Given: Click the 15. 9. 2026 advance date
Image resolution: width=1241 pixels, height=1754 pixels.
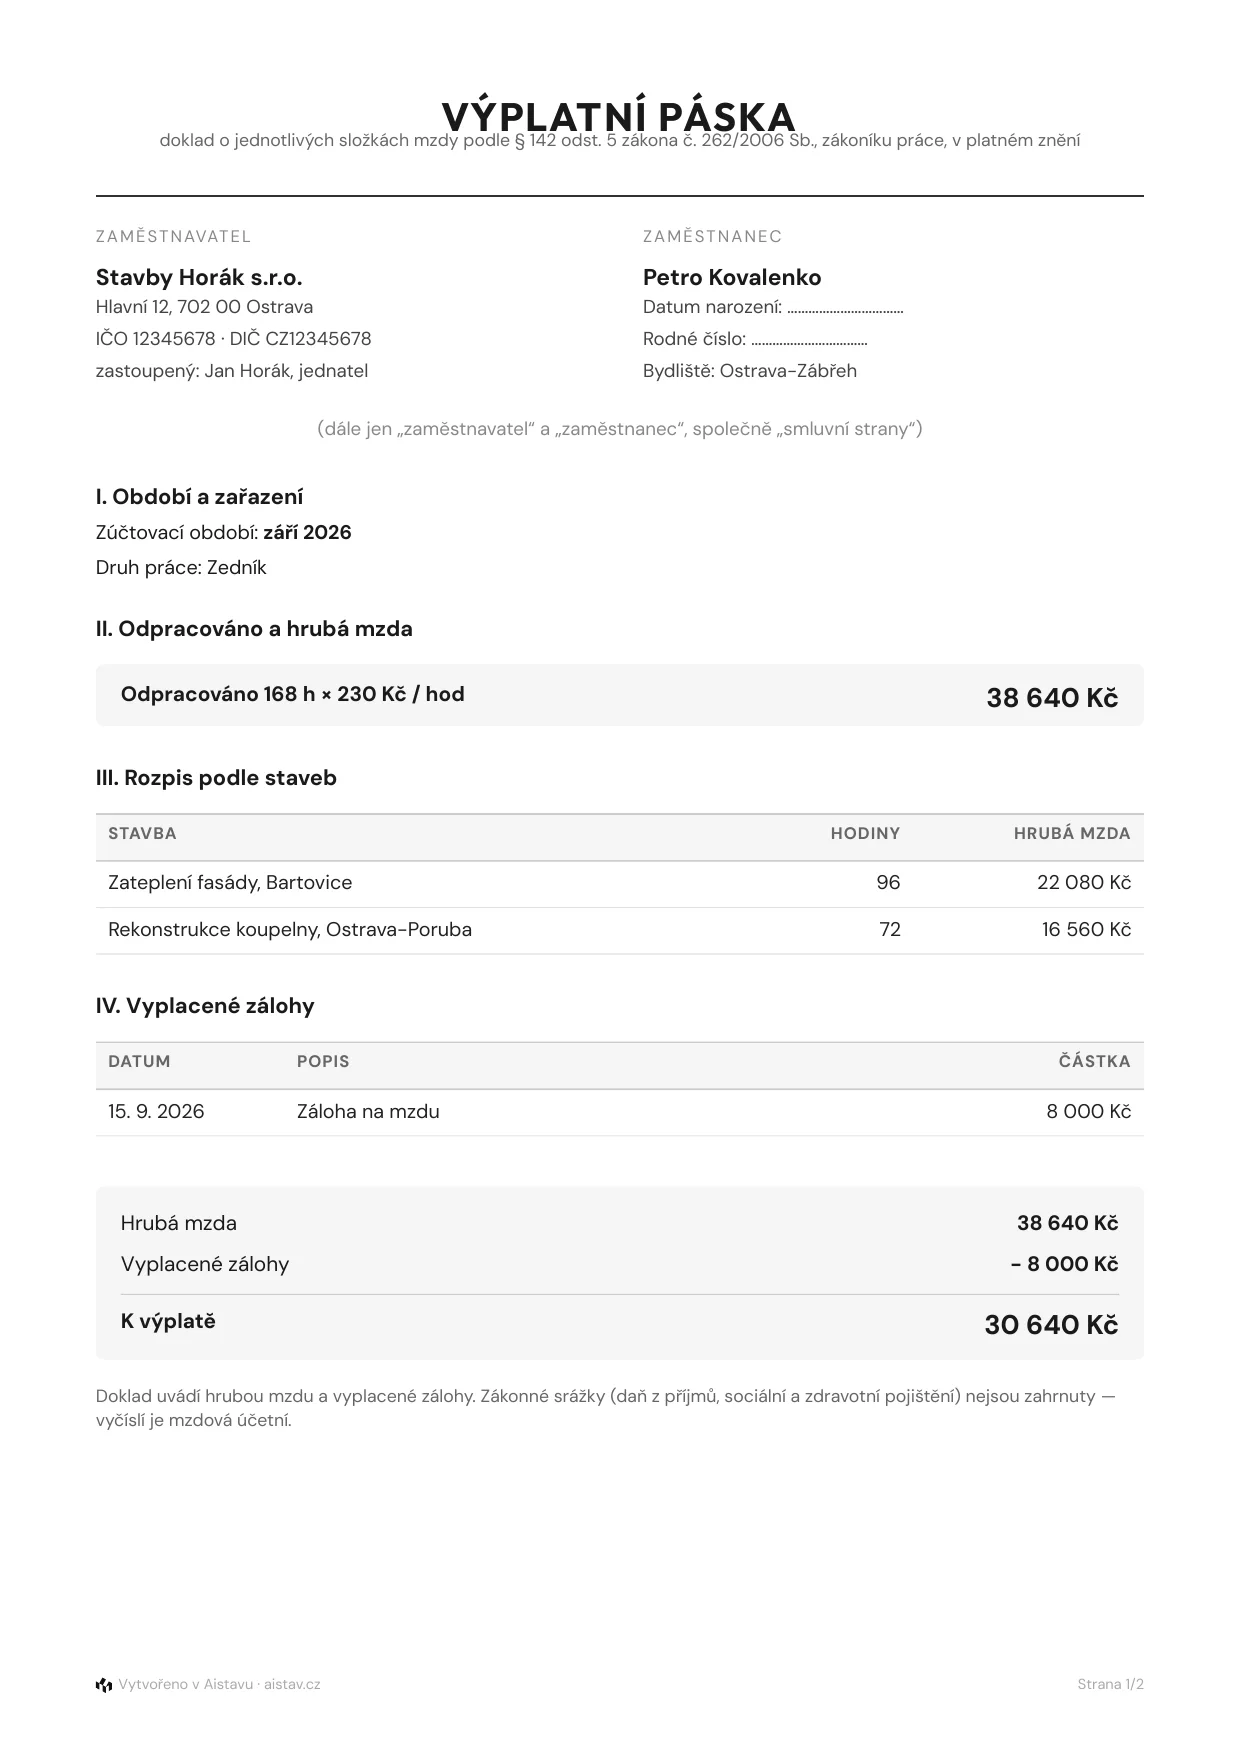Looking at the screenshot, I should point(156,1111).
